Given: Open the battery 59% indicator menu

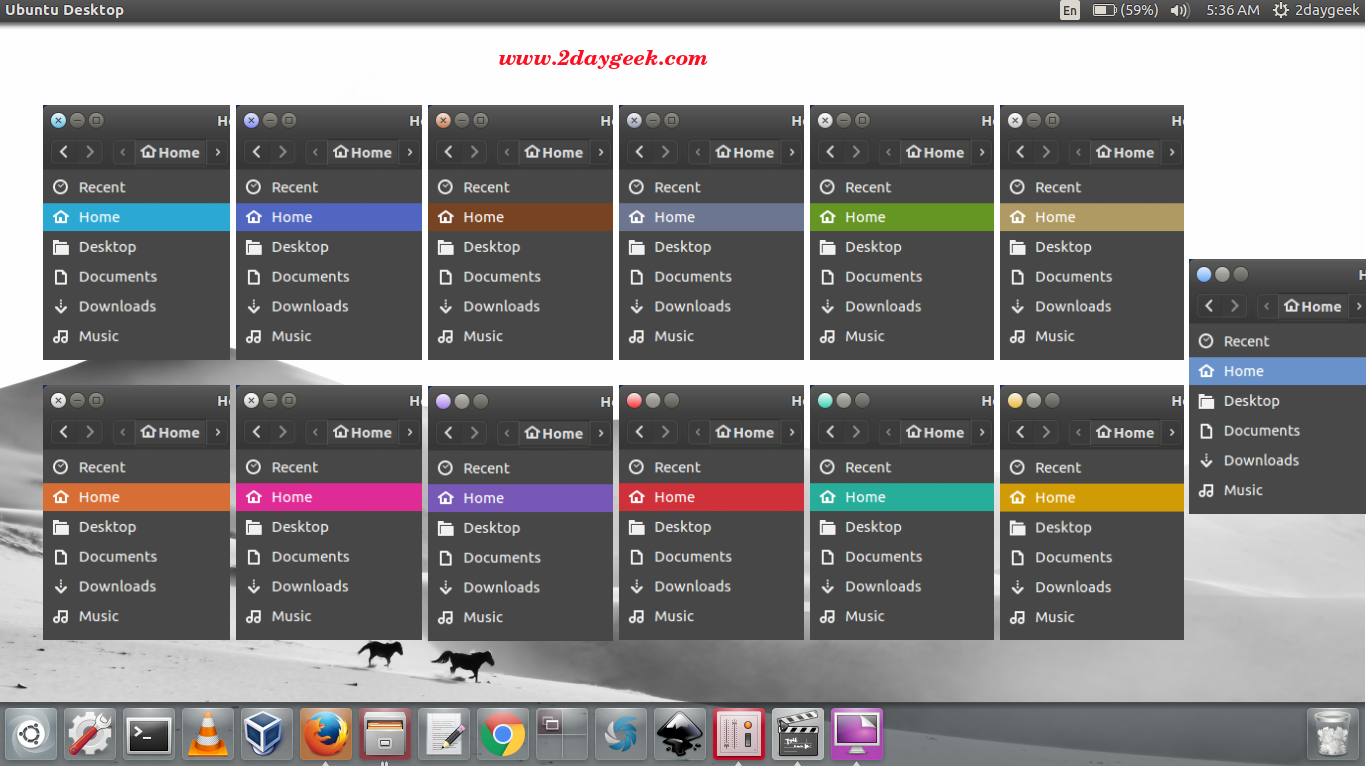Looking at the screenshot, I should [1125, 10].
